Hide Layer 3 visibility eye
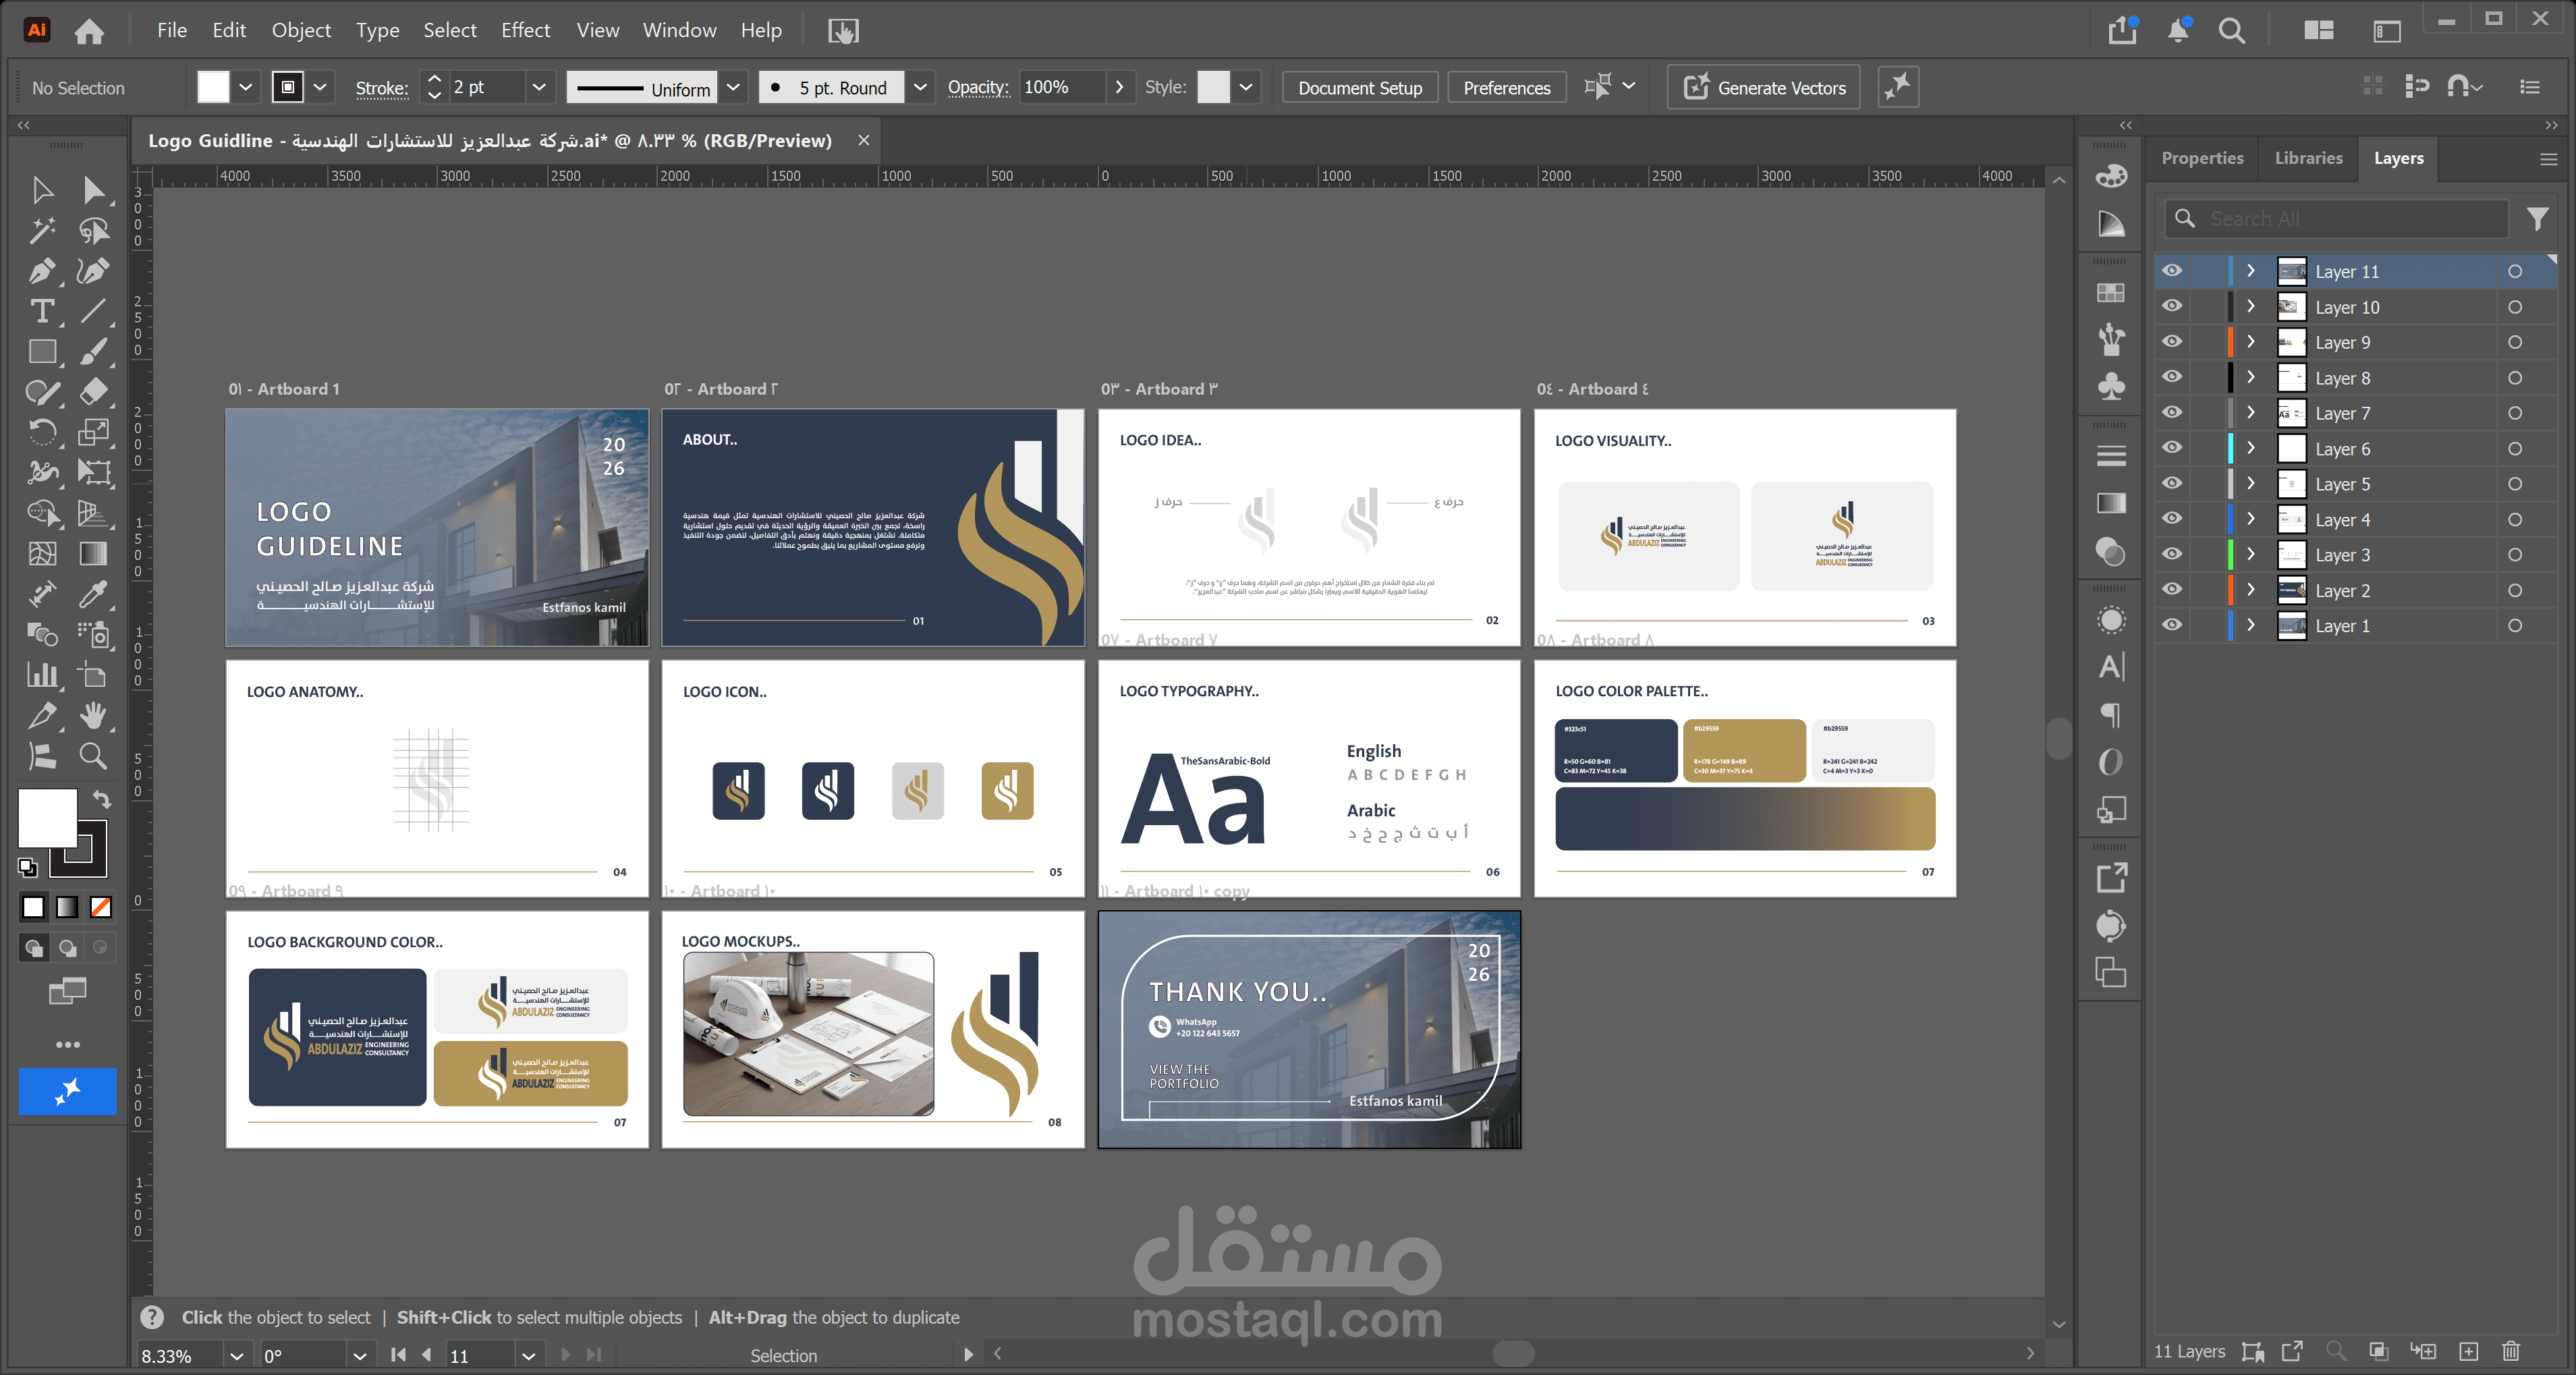 coord(2172,554)
